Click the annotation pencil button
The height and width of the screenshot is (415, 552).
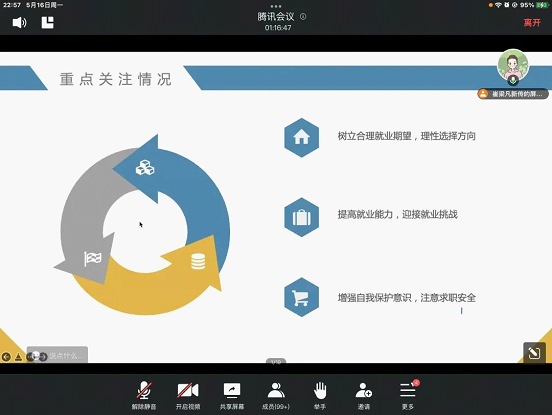[x=534, y=352]
